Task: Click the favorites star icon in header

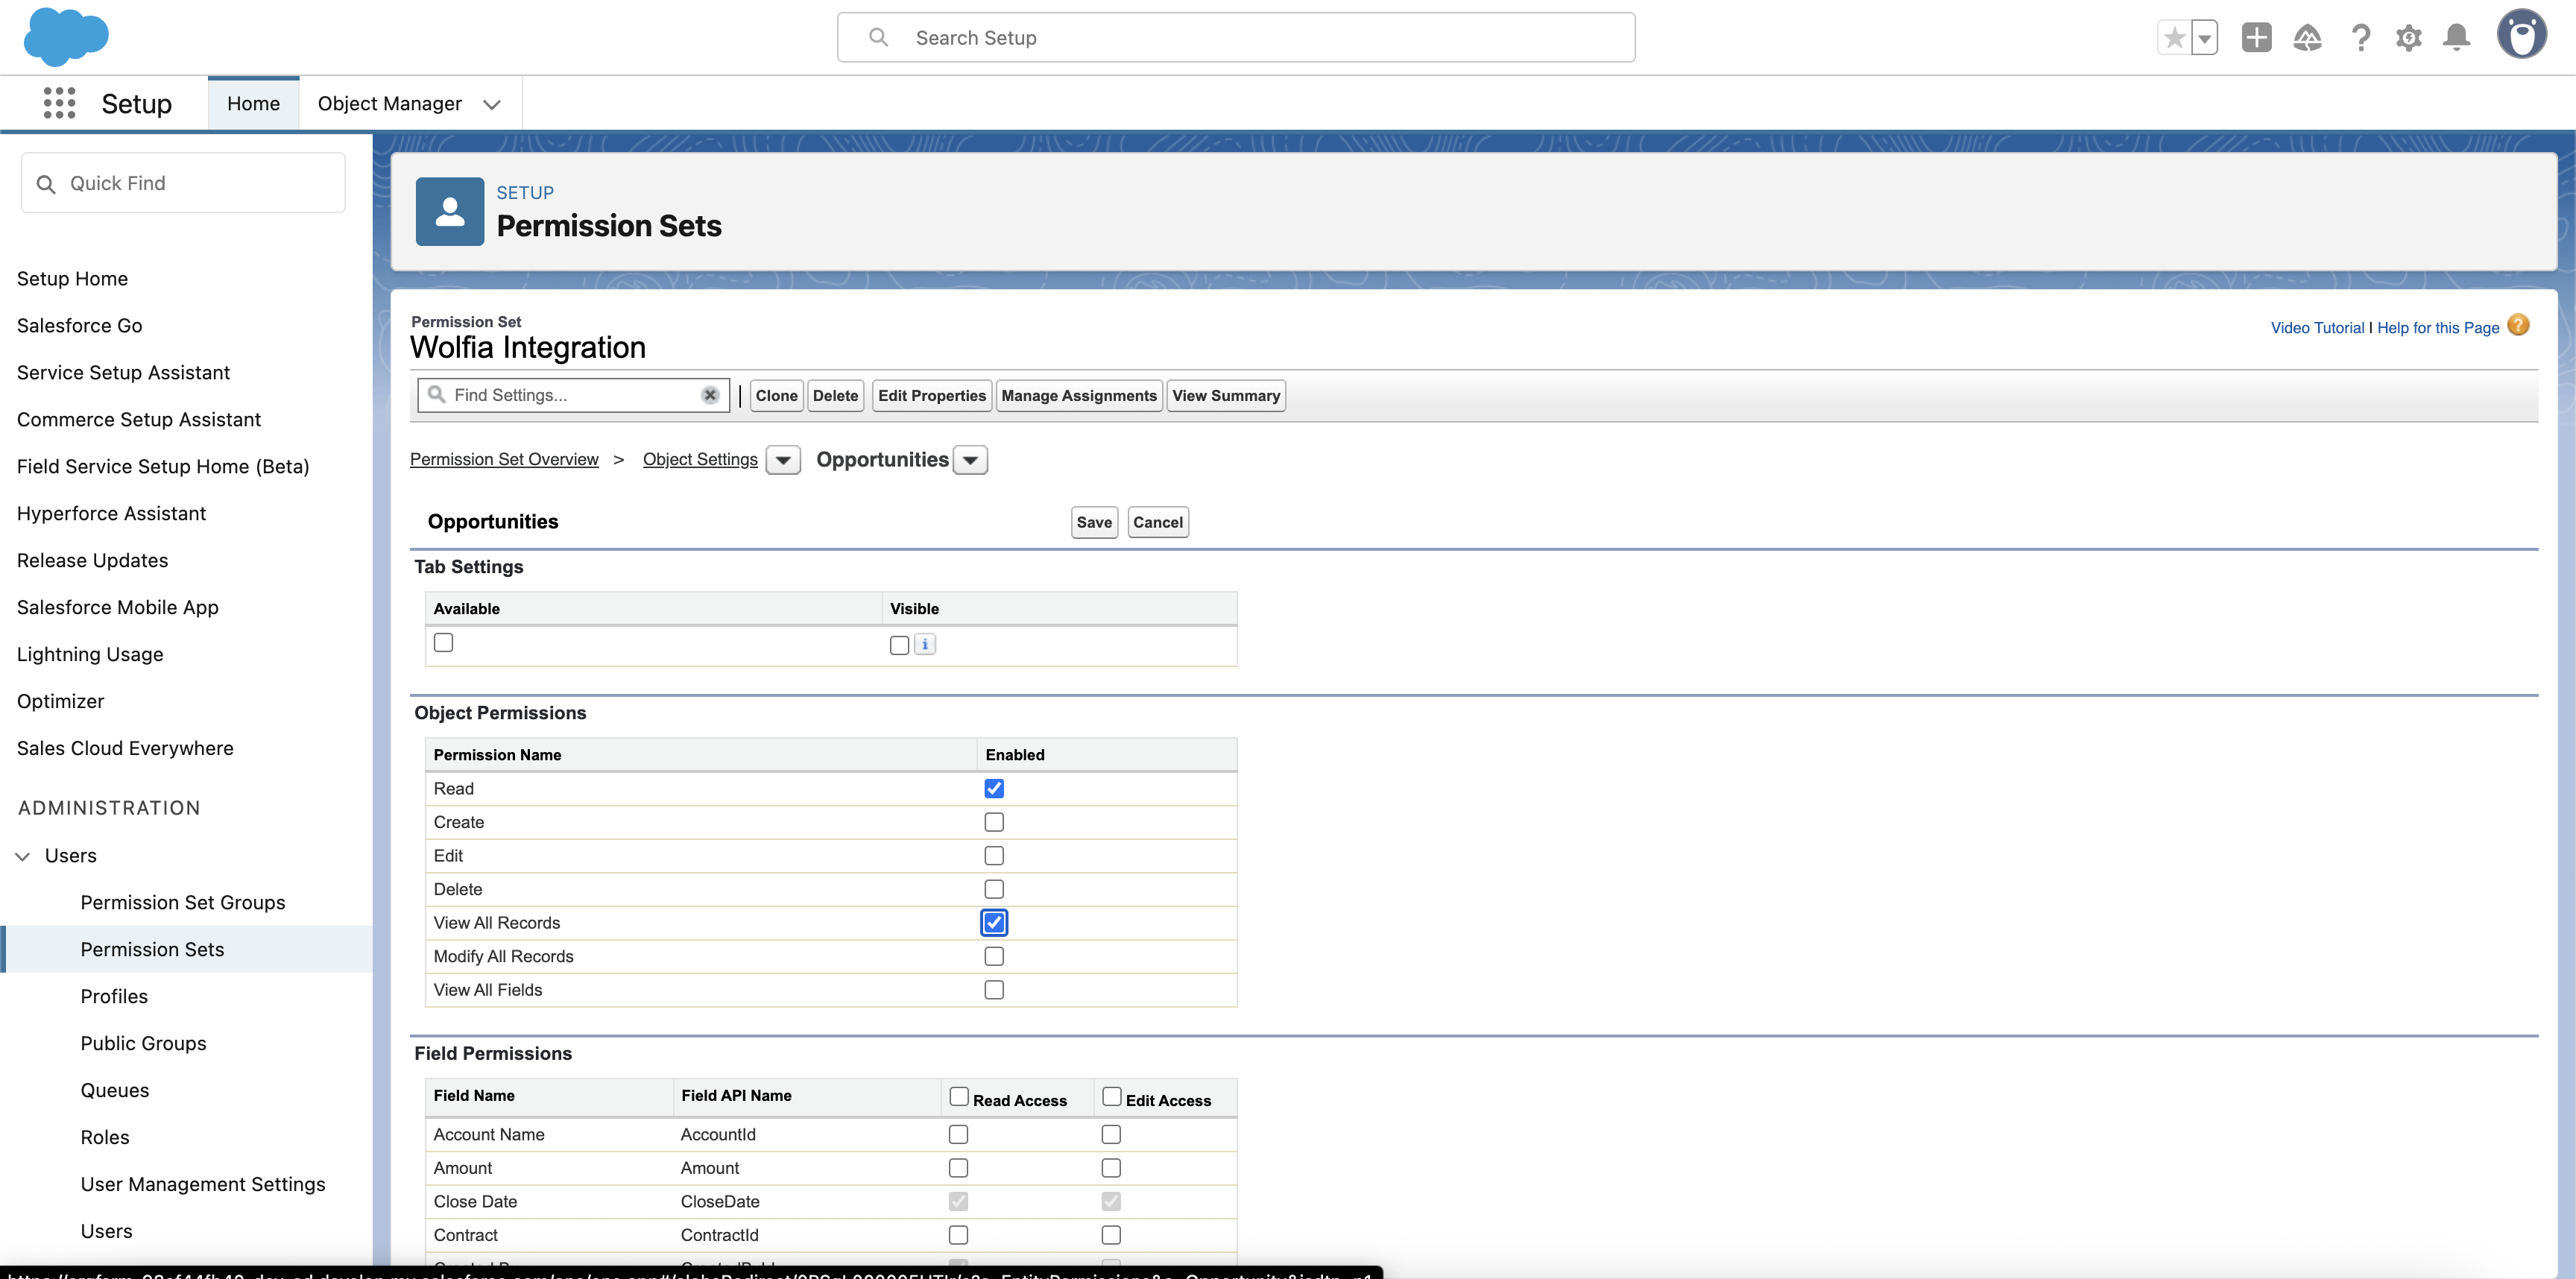Action: (x=2174, y=37)
